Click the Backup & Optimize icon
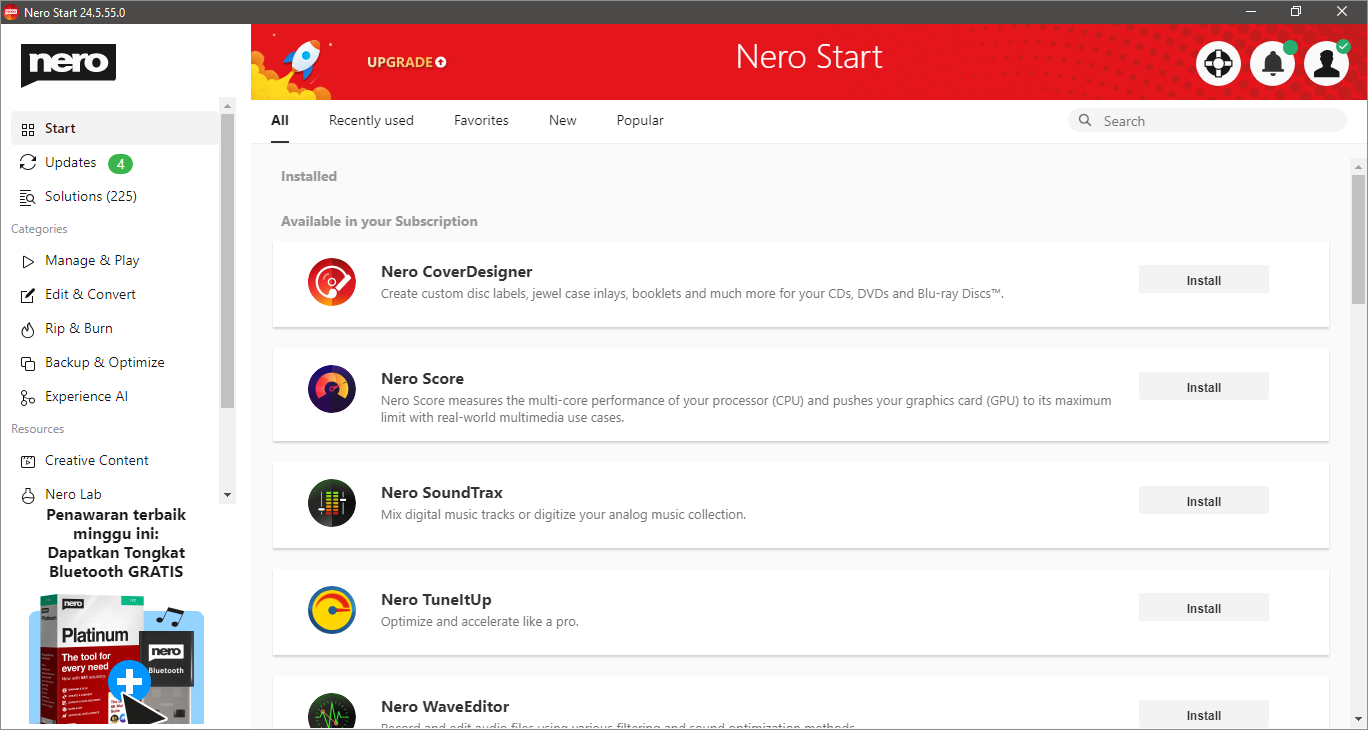Screen dimensions: 1368x730 (x=28, y=363)
